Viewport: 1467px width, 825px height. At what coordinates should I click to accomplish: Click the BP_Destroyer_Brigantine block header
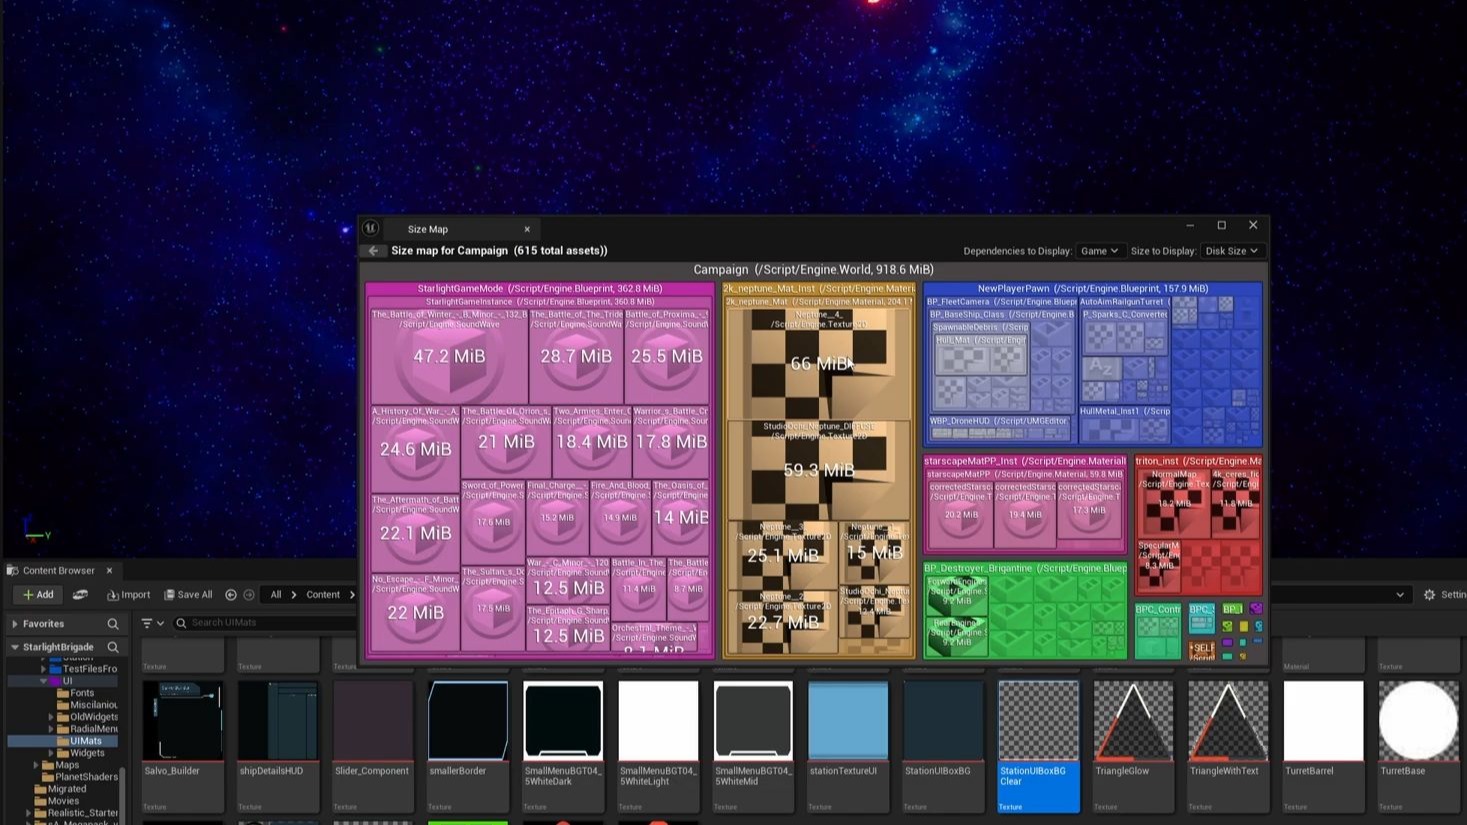coord(1025,568)
